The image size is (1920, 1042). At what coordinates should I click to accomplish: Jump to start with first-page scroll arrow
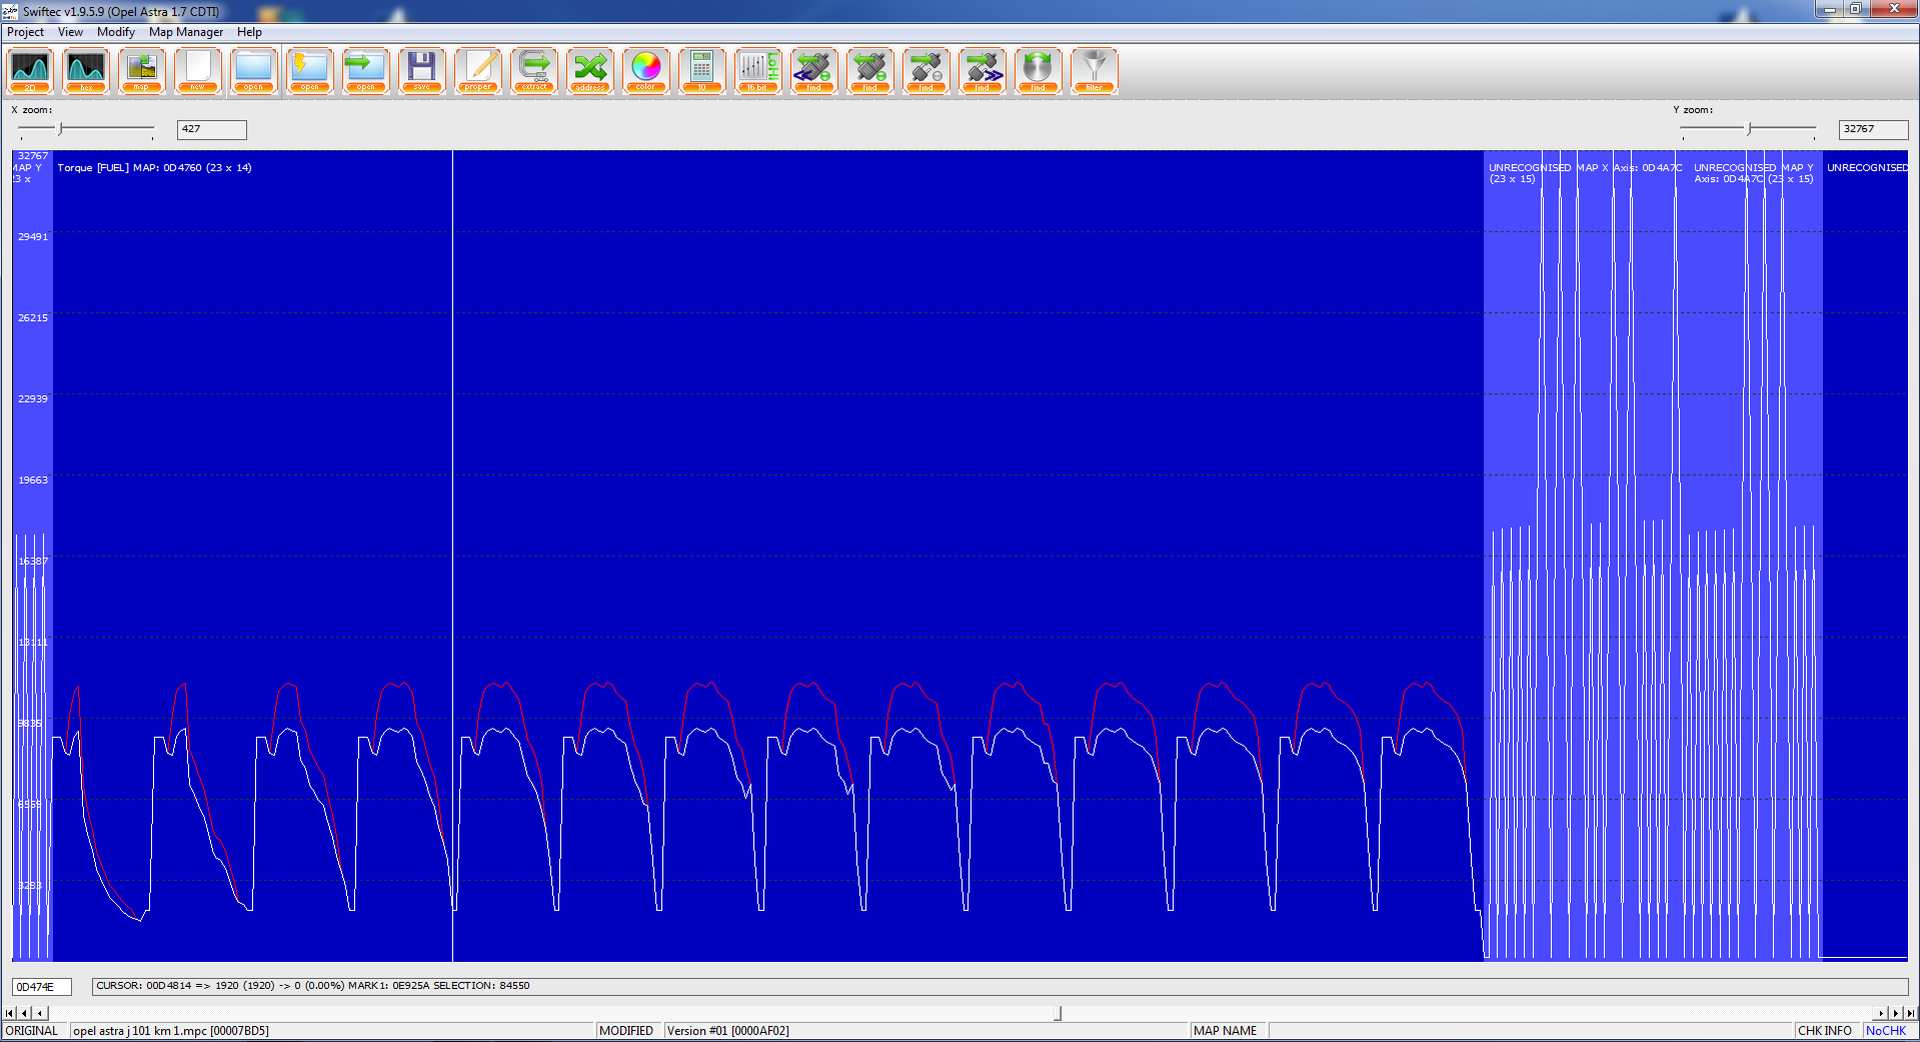10,1013
